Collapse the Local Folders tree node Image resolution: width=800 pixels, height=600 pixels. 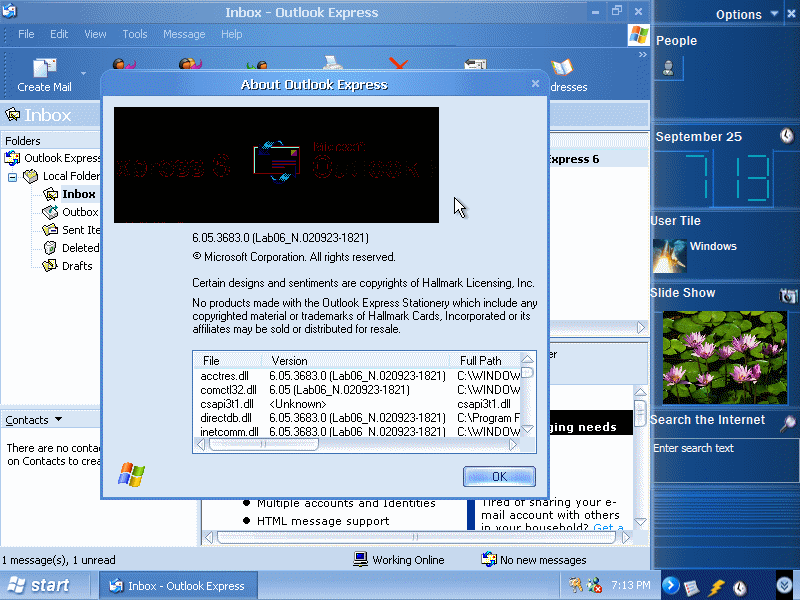pyautogui.click(x=12, y=178)
